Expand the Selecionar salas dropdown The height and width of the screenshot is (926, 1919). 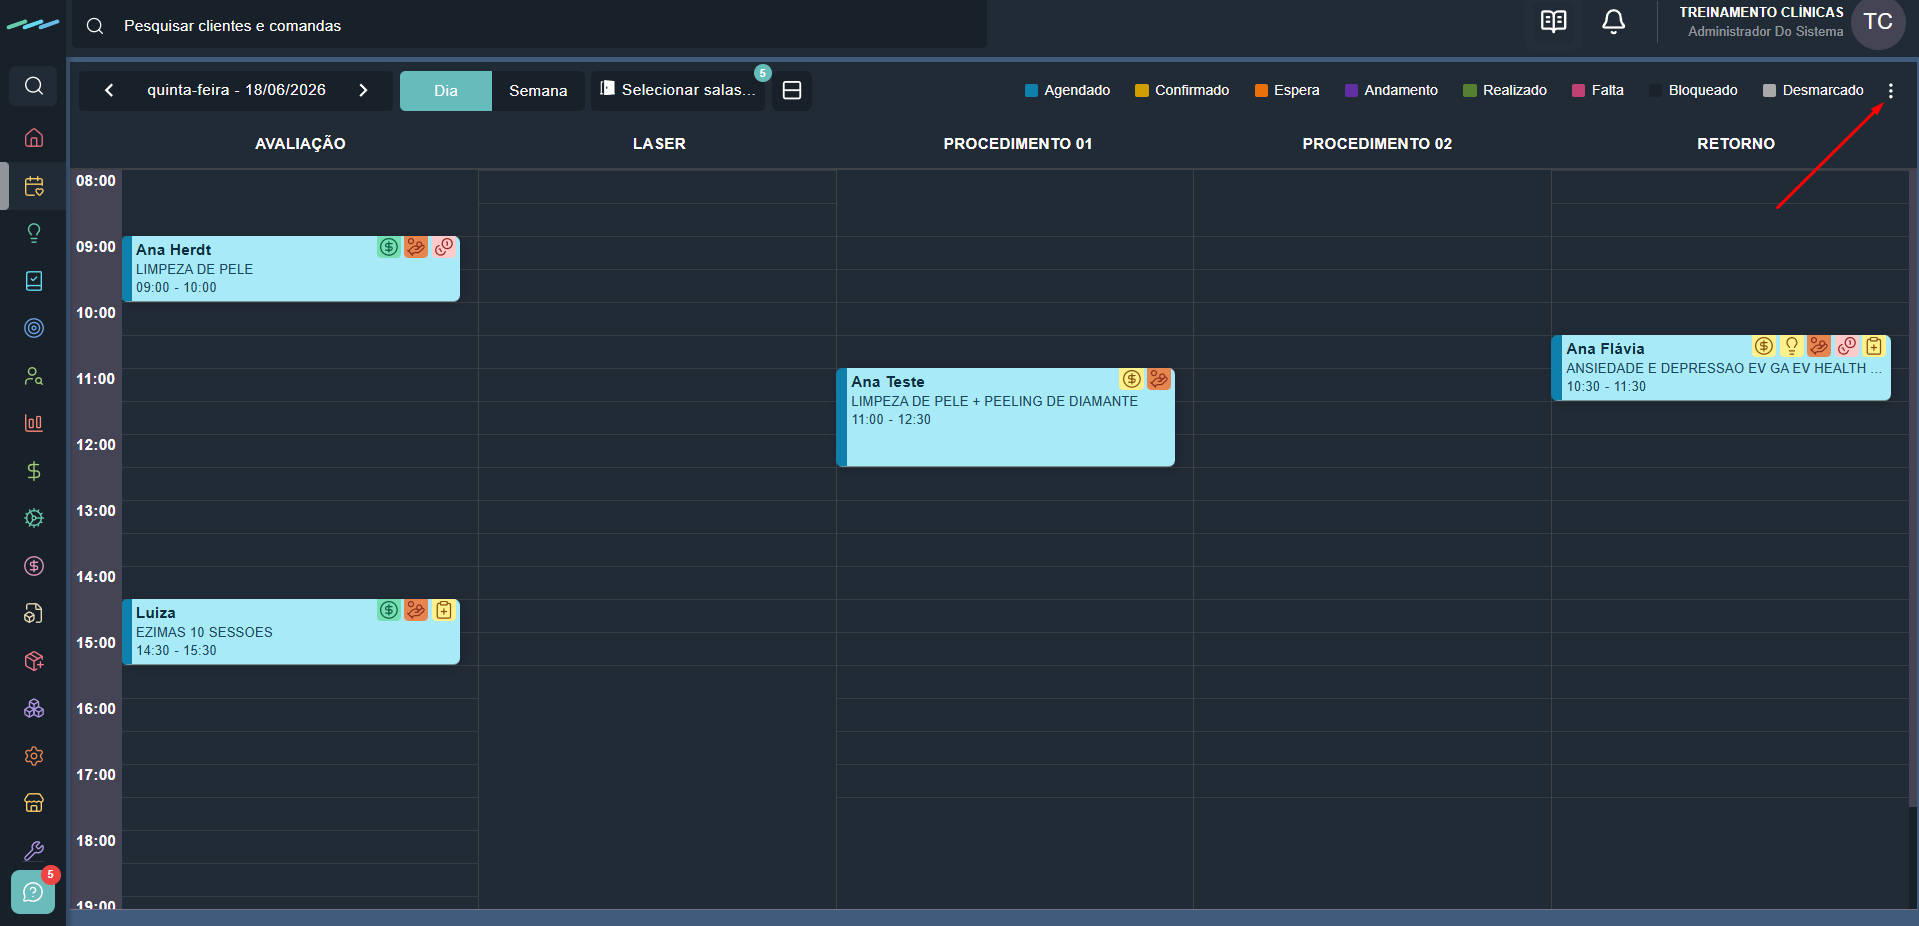pos(678,90)
